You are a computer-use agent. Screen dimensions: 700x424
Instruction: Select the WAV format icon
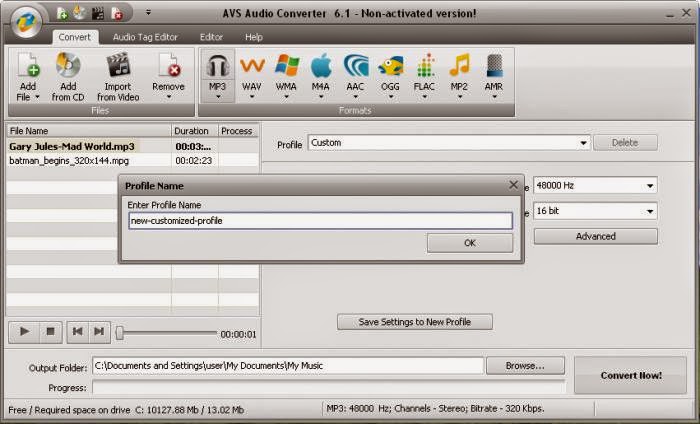tap(252, 66)
